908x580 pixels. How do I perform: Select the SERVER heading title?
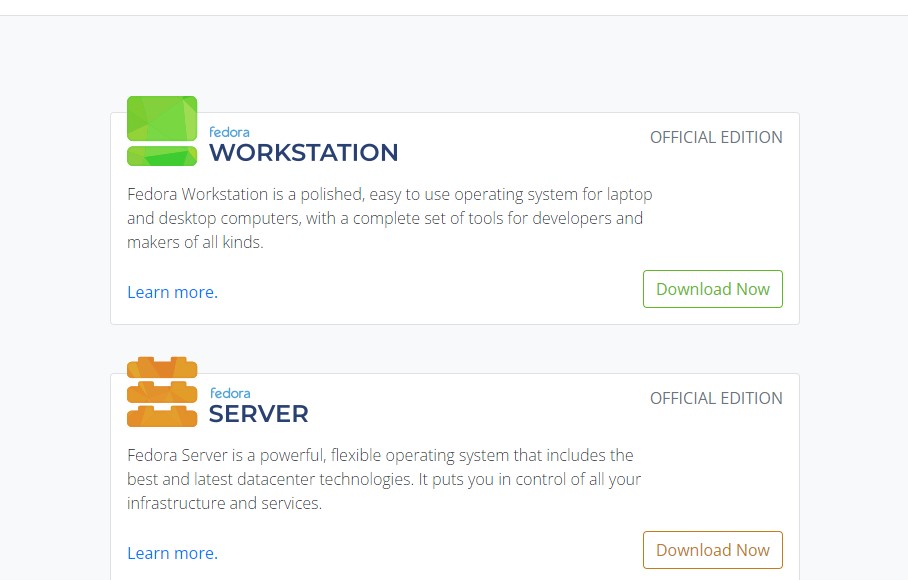[x=258, y=414]
